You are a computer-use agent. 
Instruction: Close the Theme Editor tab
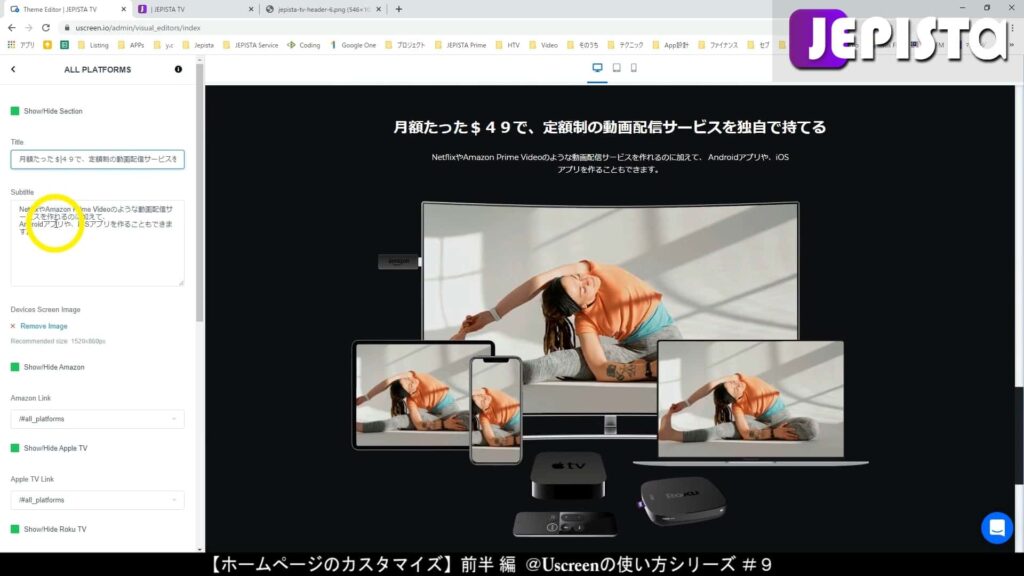(123, 9)
